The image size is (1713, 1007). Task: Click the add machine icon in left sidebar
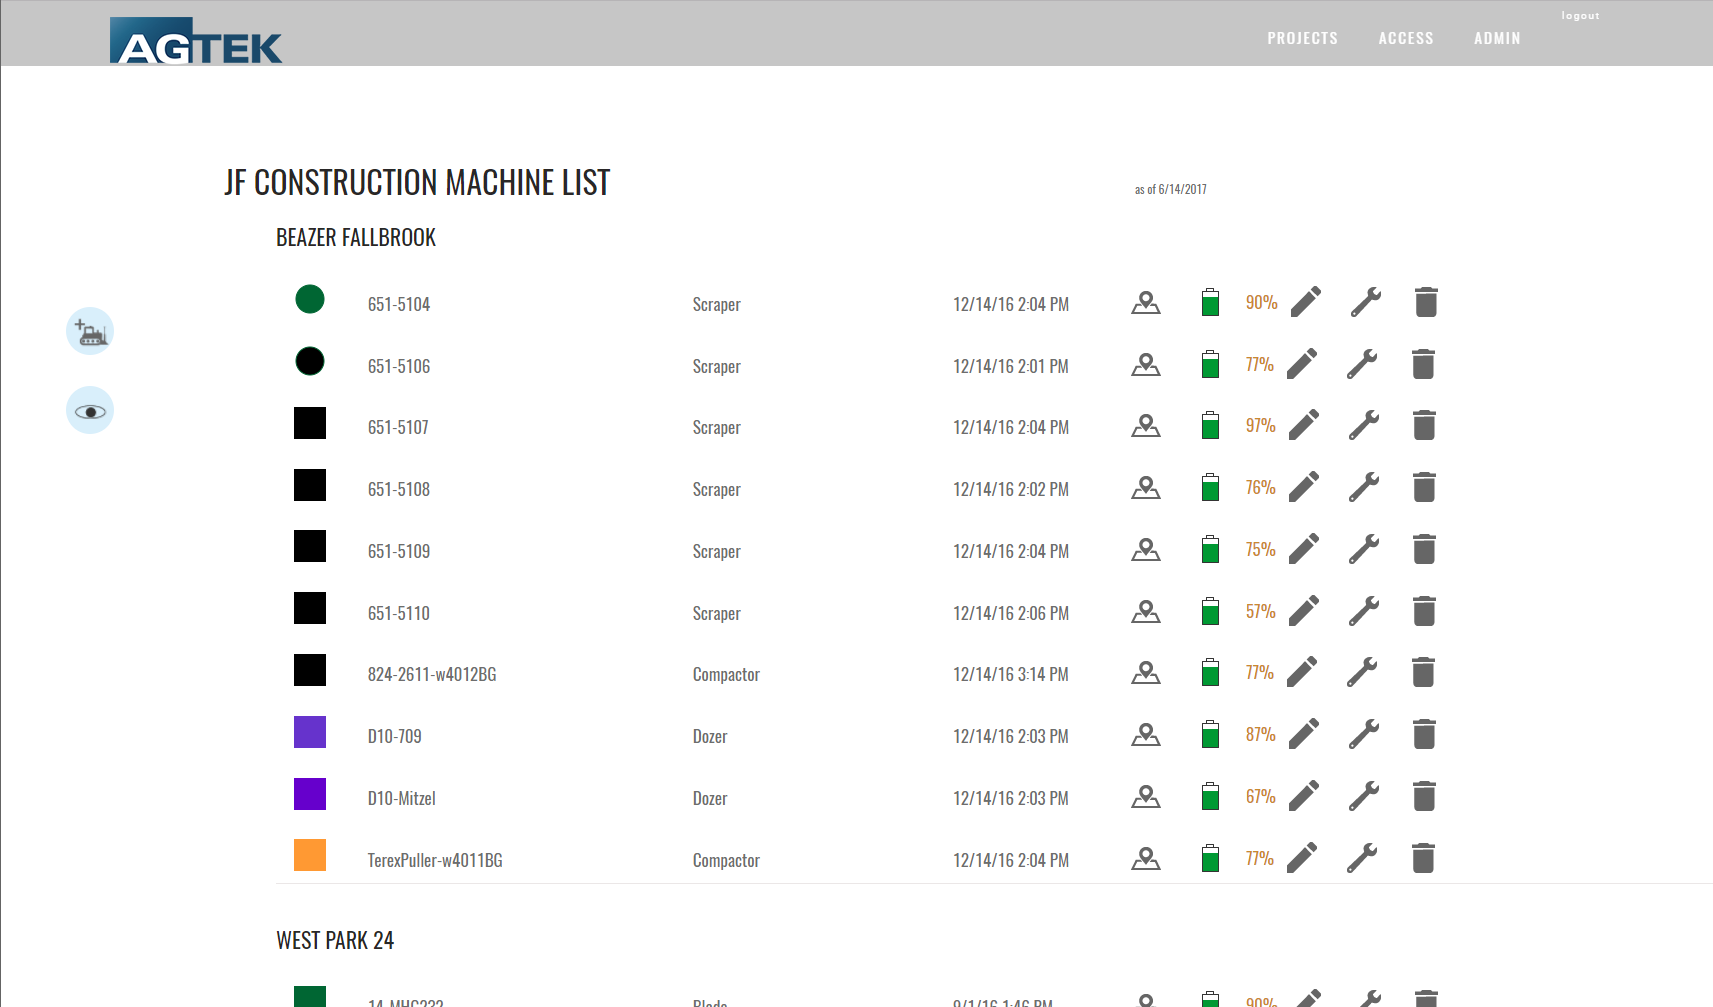[x=90, y=332]
